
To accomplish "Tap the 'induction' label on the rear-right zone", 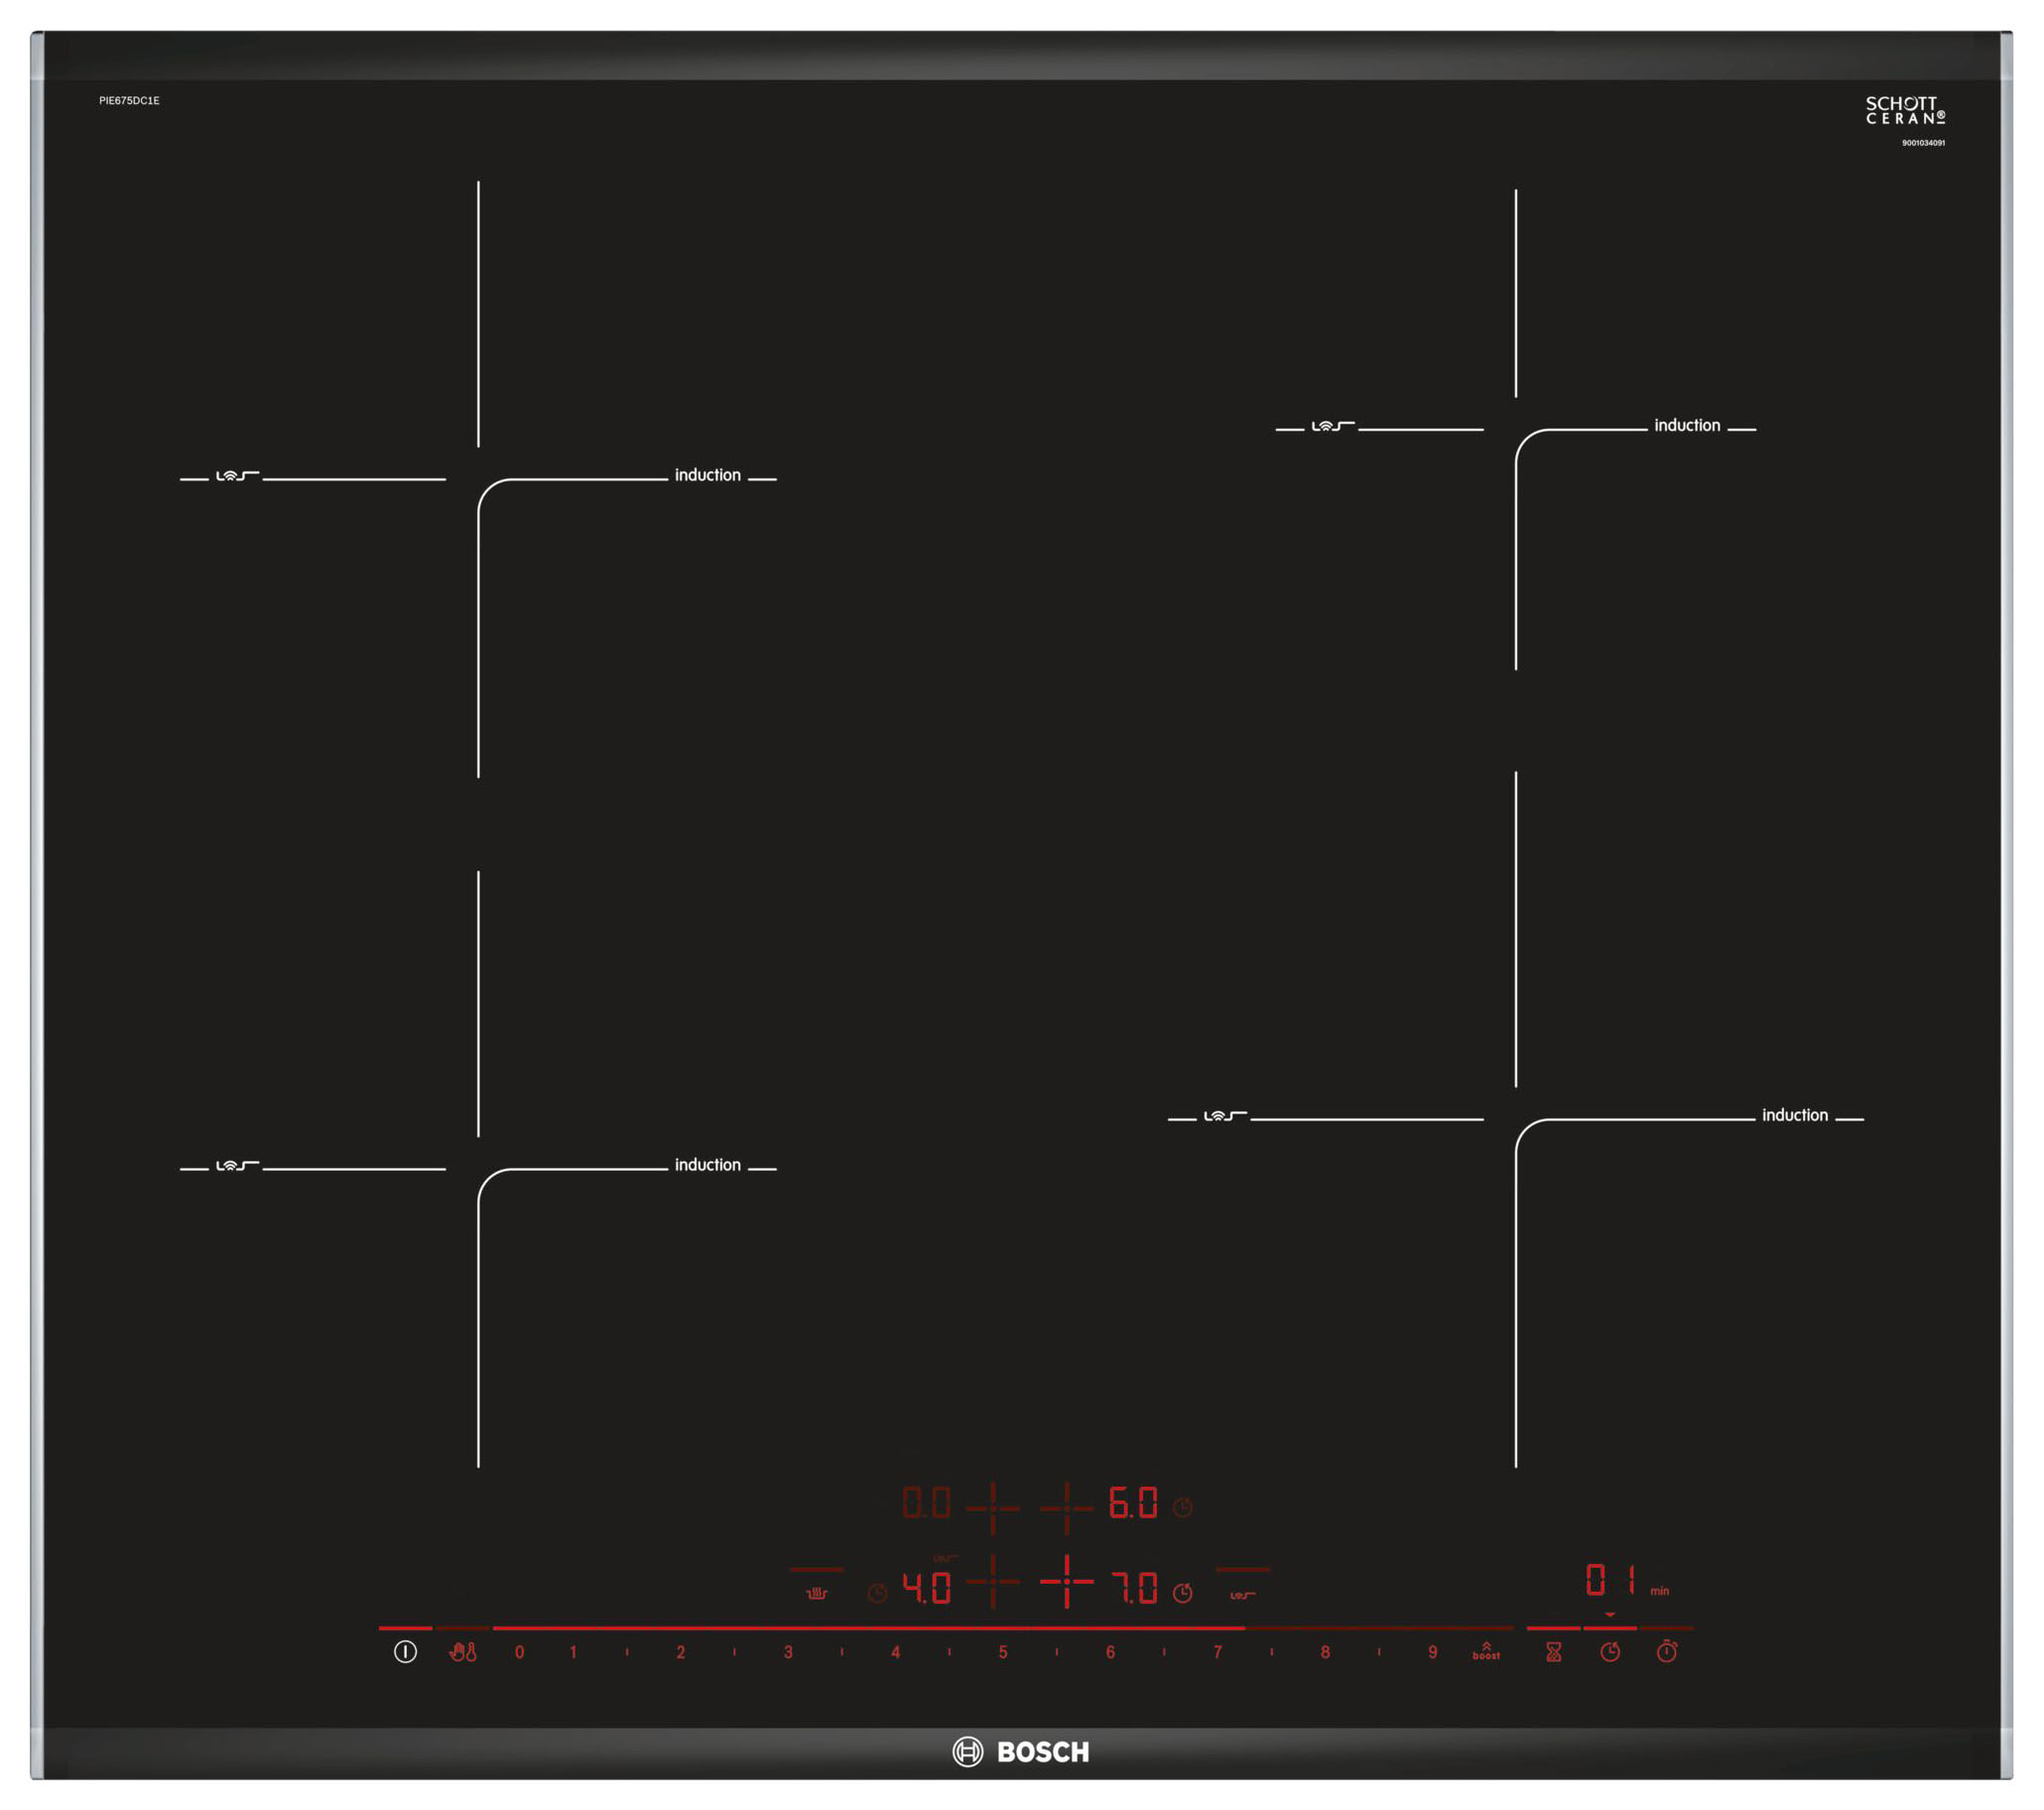I will pyautogui.click(x=1687, y=425).
